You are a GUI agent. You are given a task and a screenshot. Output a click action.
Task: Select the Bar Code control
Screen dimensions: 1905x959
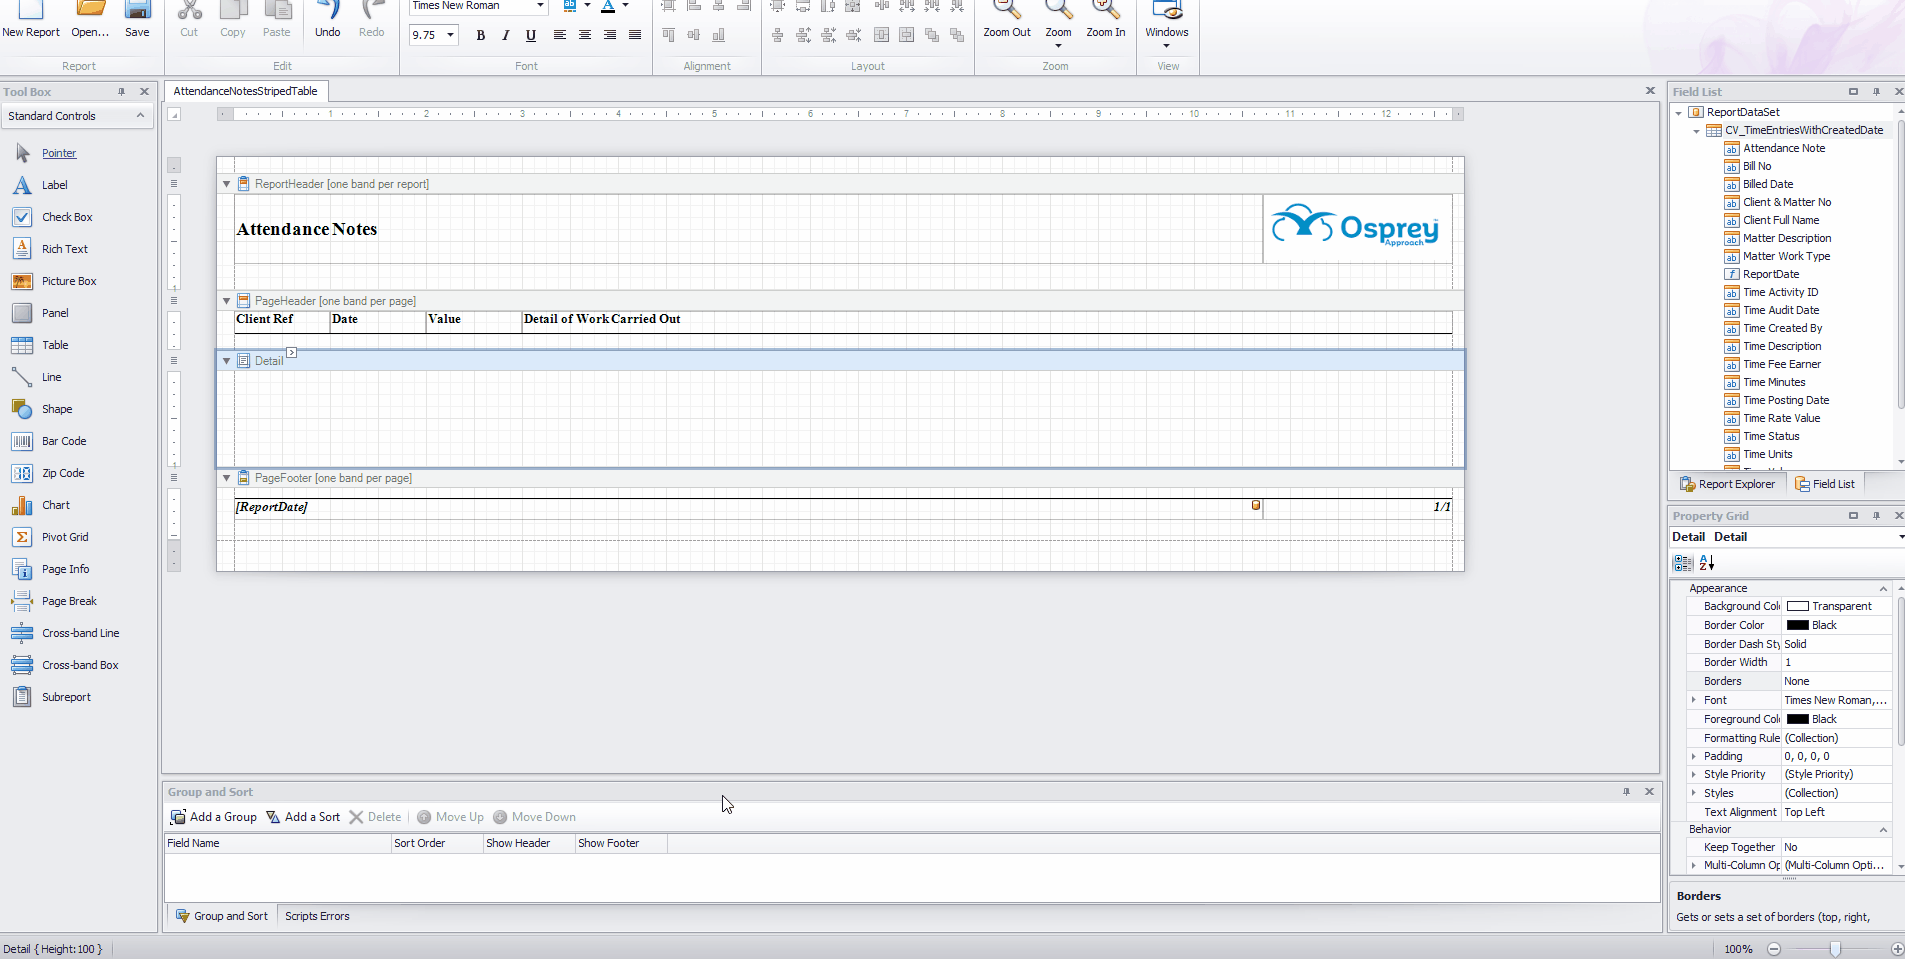(x=64, y=441)
